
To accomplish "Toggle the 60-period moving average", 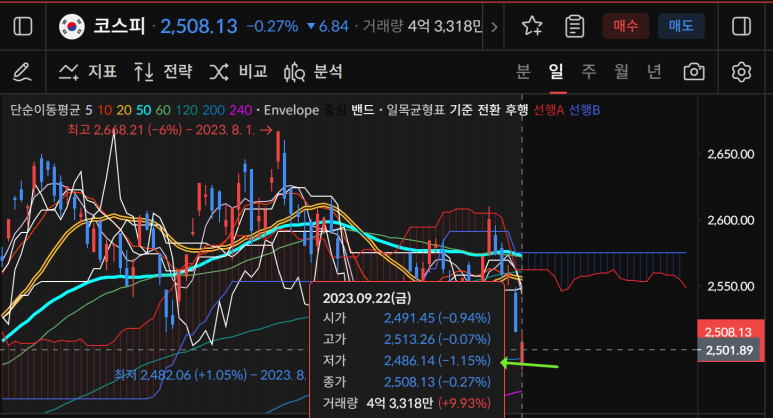I will [x=163, y=110].
